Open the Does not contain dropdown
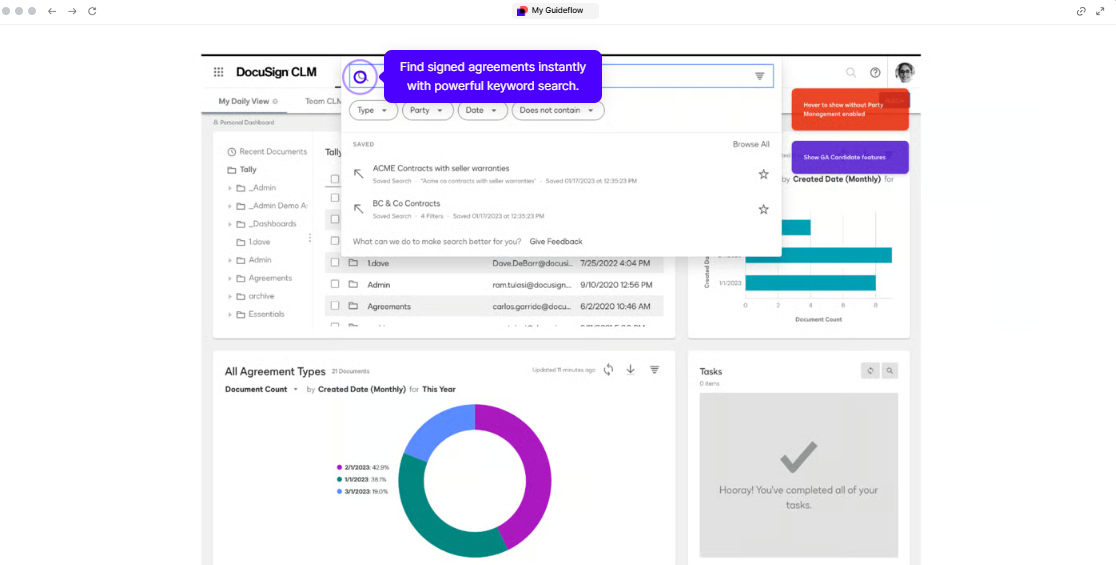This screenshot has height=565, width=1116. point(558,111)
